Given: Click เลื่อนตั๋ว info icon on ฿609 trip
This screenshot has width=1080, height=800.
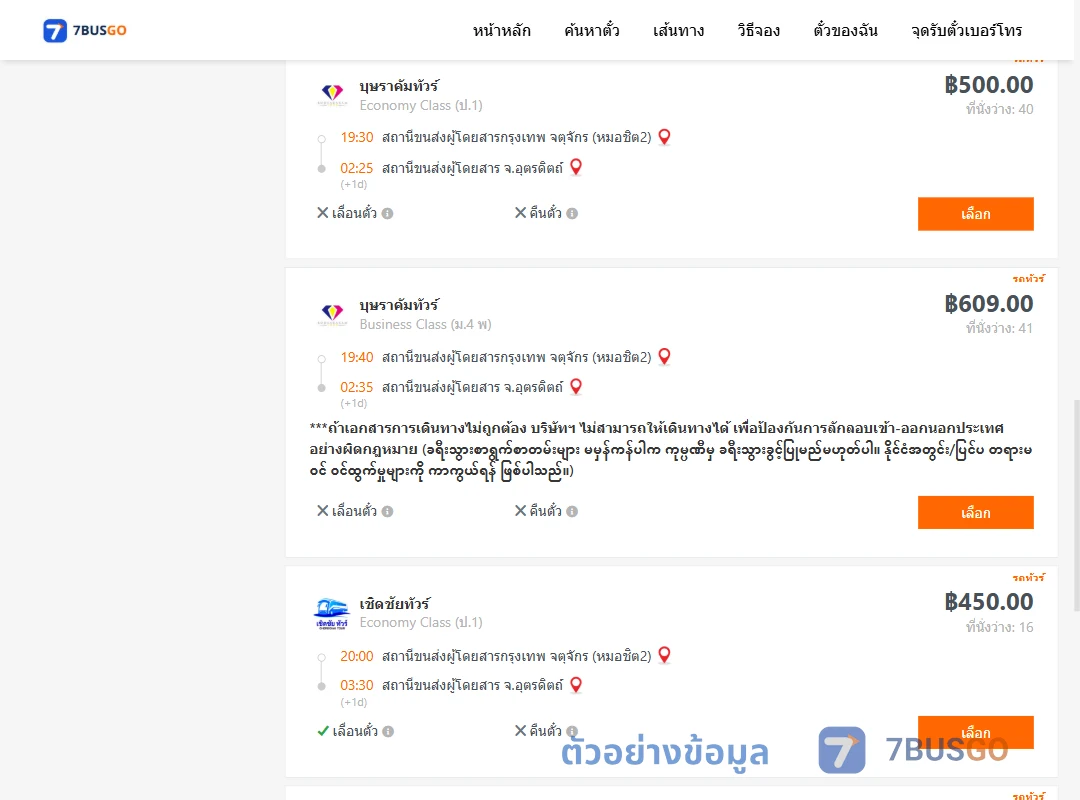Looking at the screenshot, I should (x=388, y=511).
